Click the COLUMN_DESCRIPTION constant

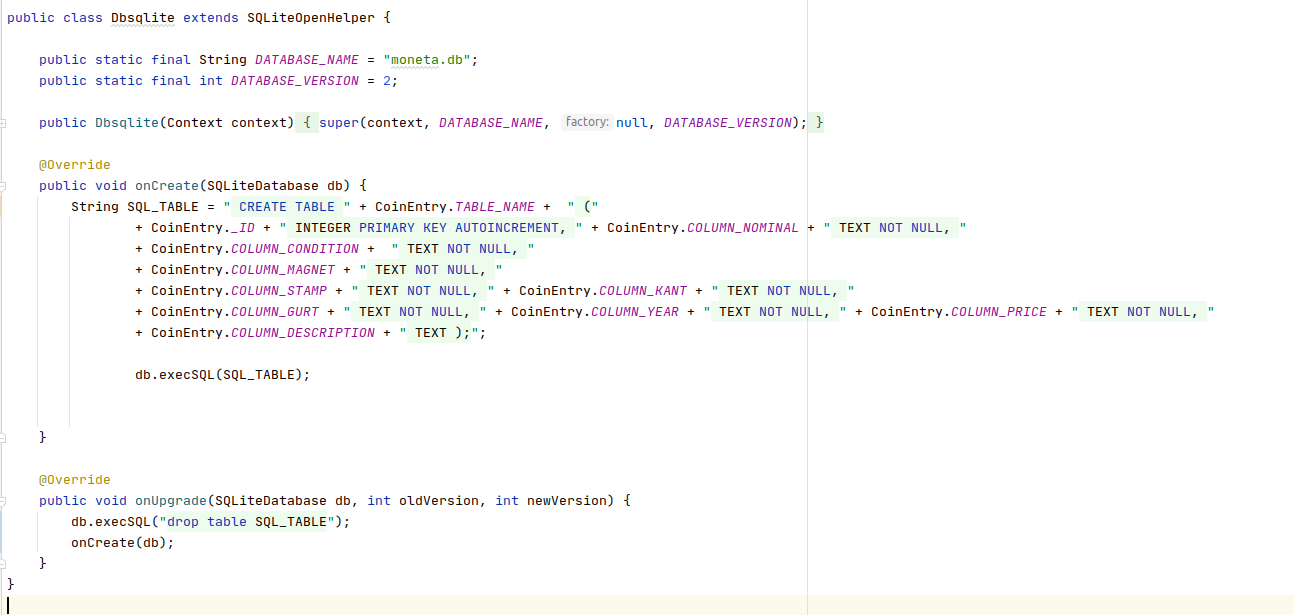tap(303, 333)
